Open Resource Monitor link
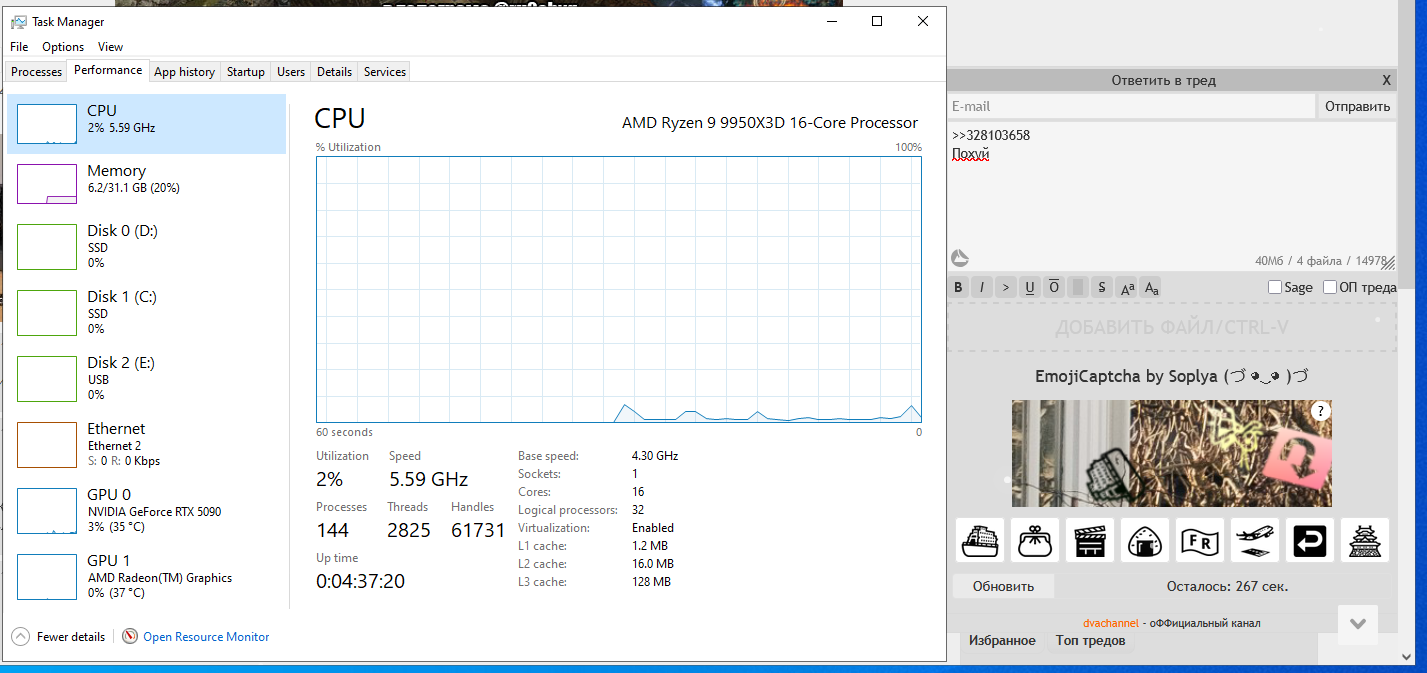This screenshot has width=1427, height=673. coord(206,637)
